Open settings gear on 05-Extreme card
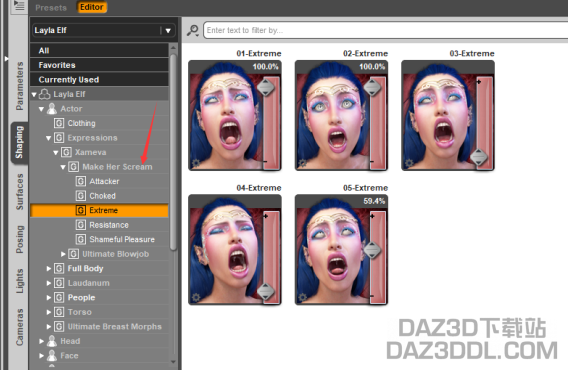This screenshot has width=568, height=370. 302,298
